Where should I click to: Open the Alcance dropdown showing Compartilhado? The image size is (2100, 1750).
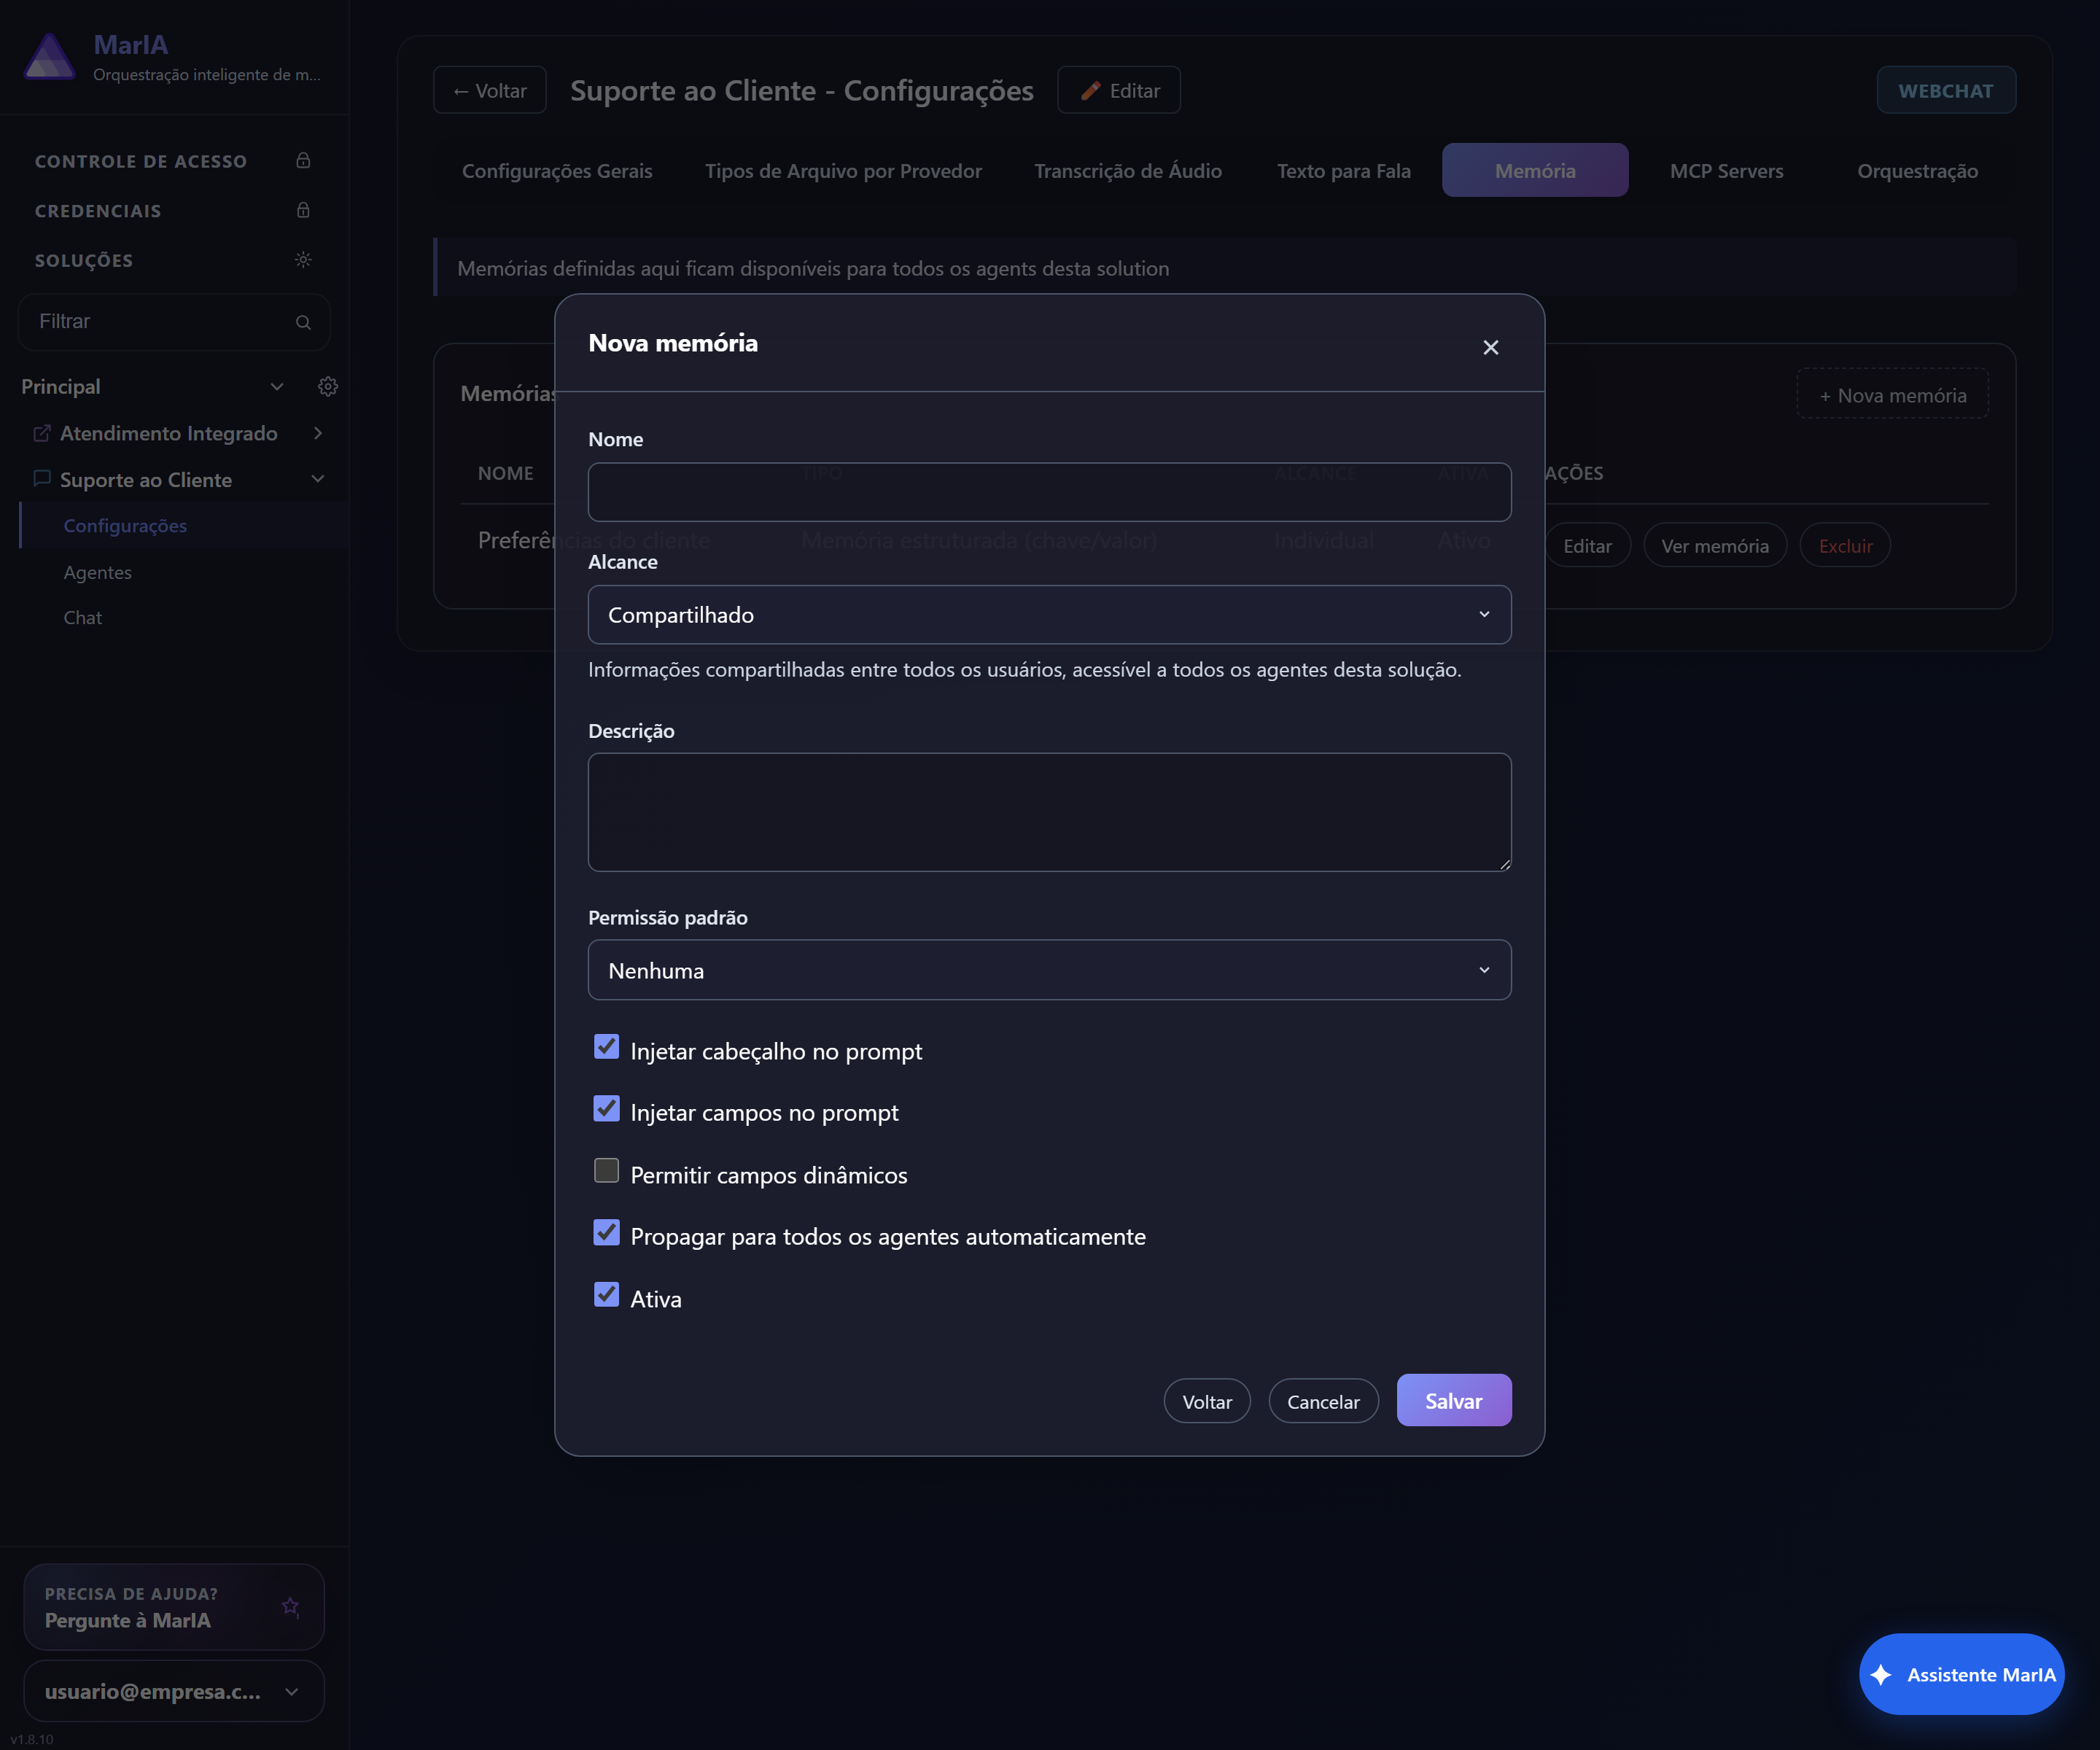1049,615
